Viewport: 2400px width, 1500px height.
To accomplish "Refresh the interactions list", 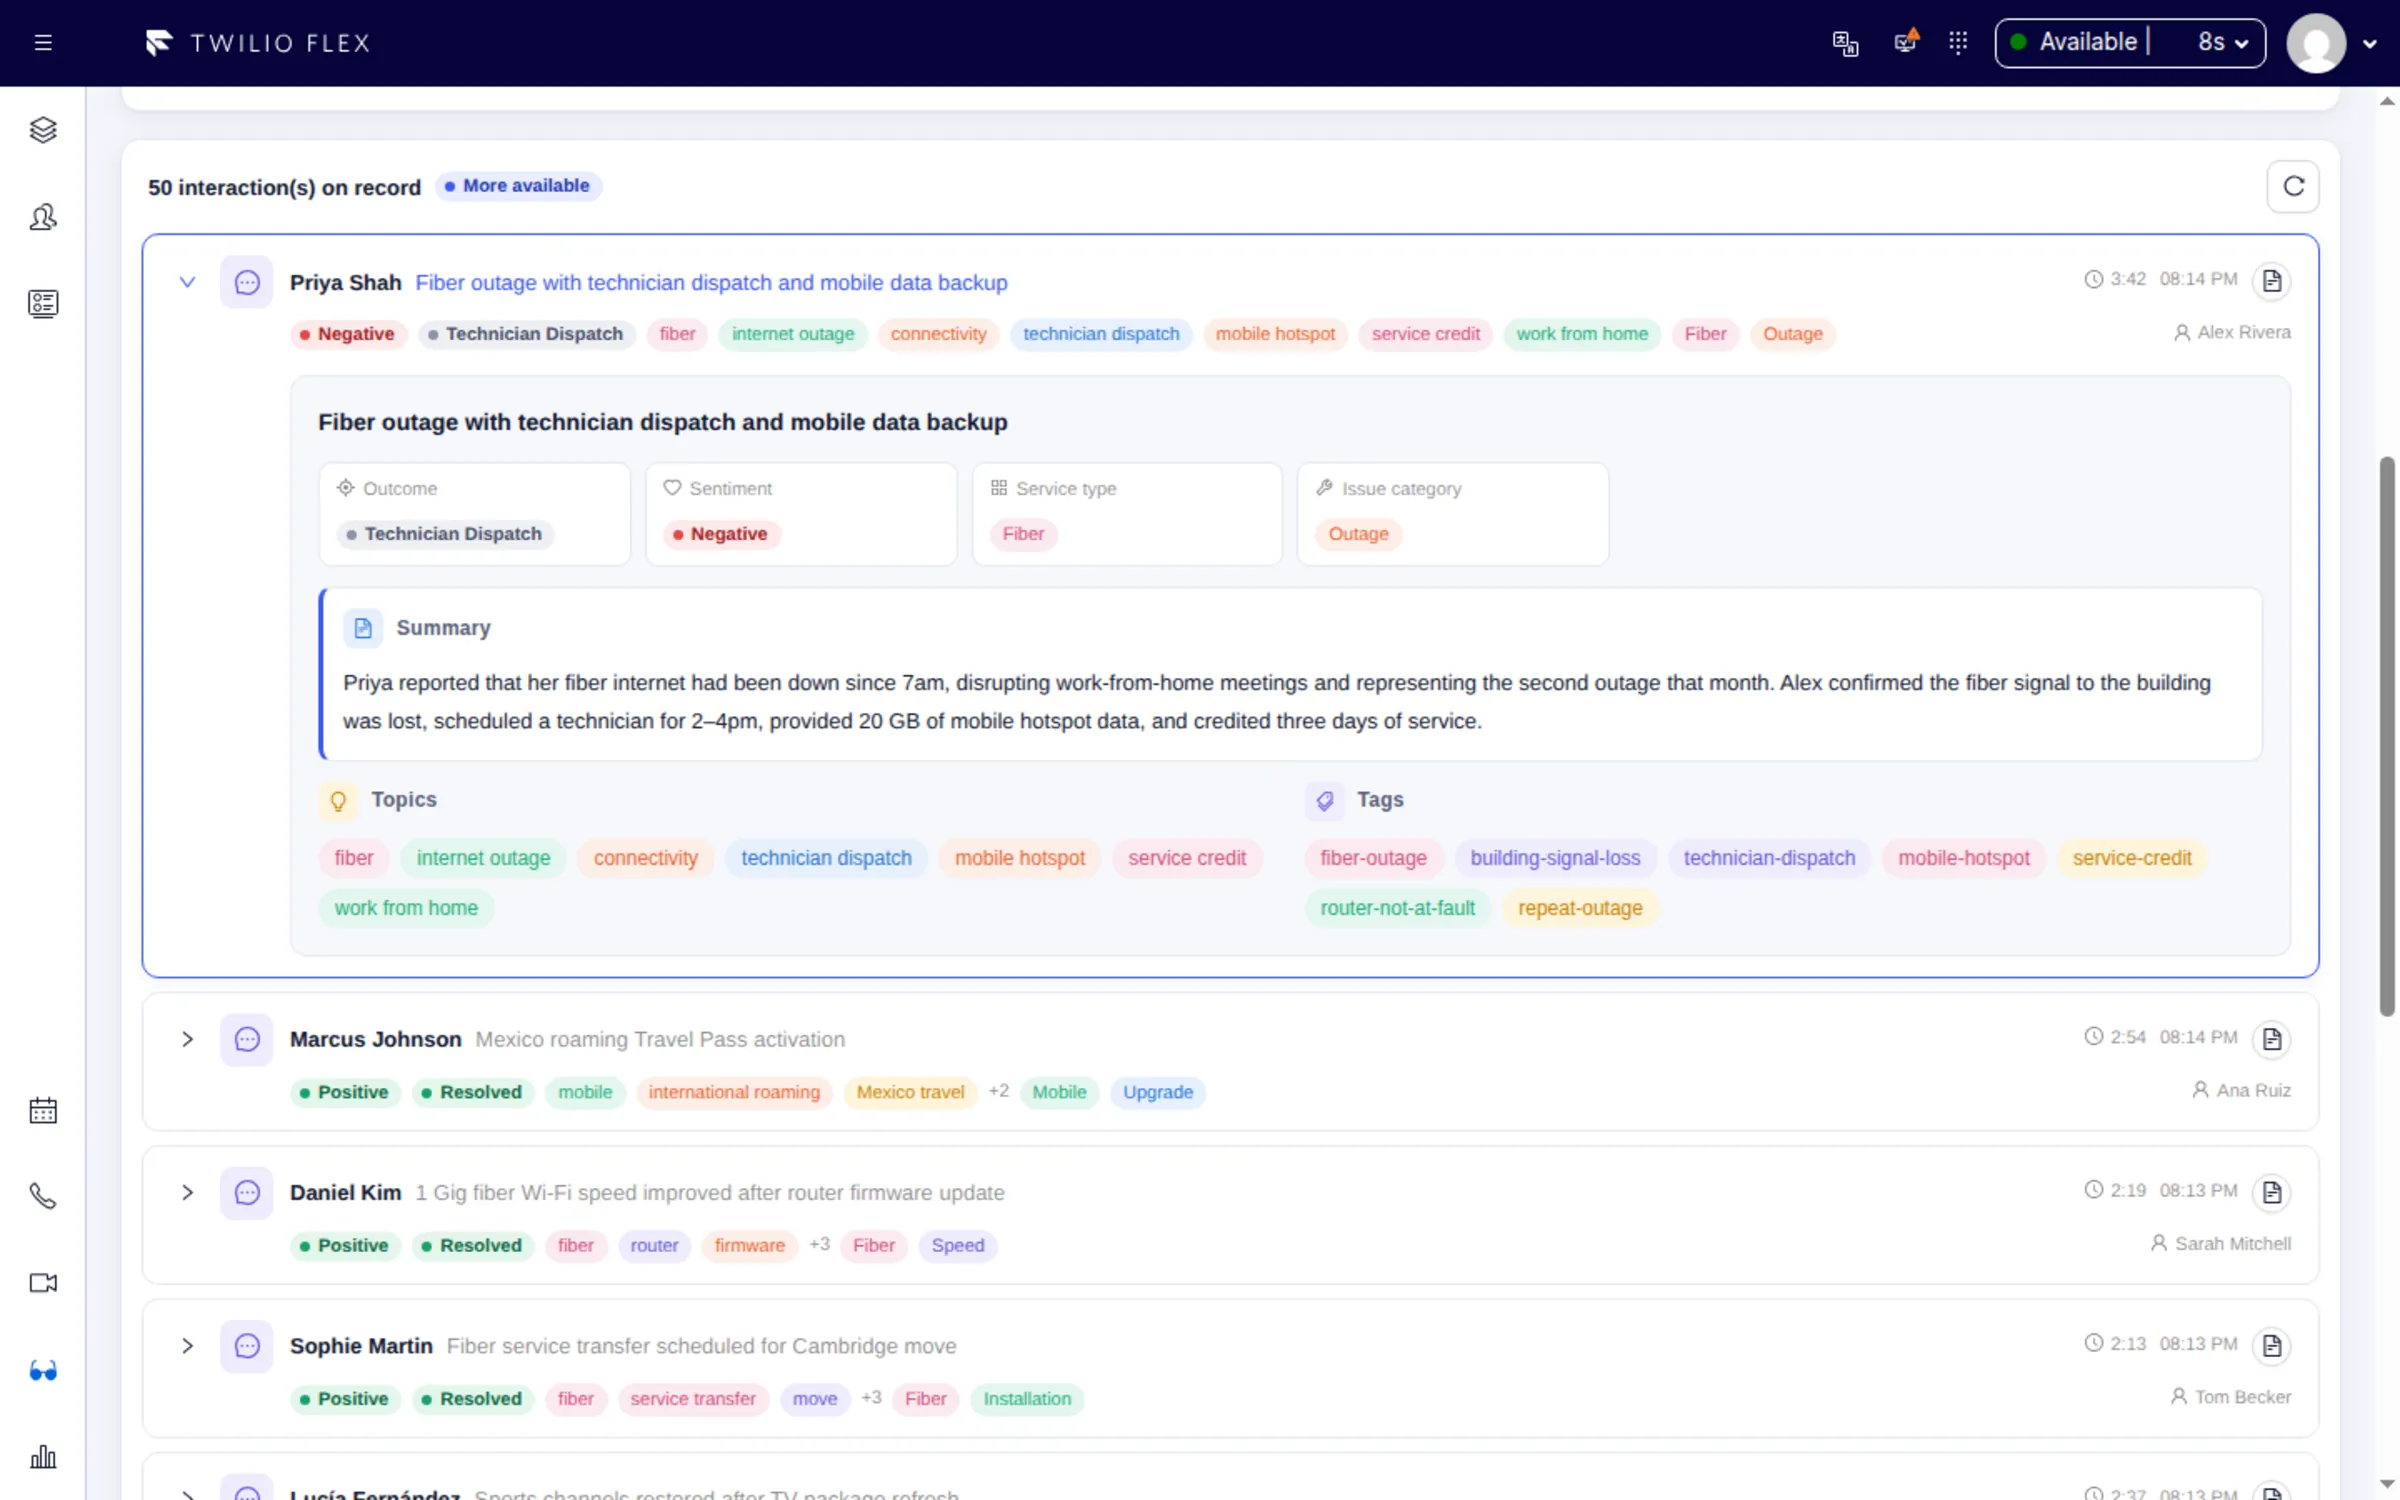I will pos(2293,186).
